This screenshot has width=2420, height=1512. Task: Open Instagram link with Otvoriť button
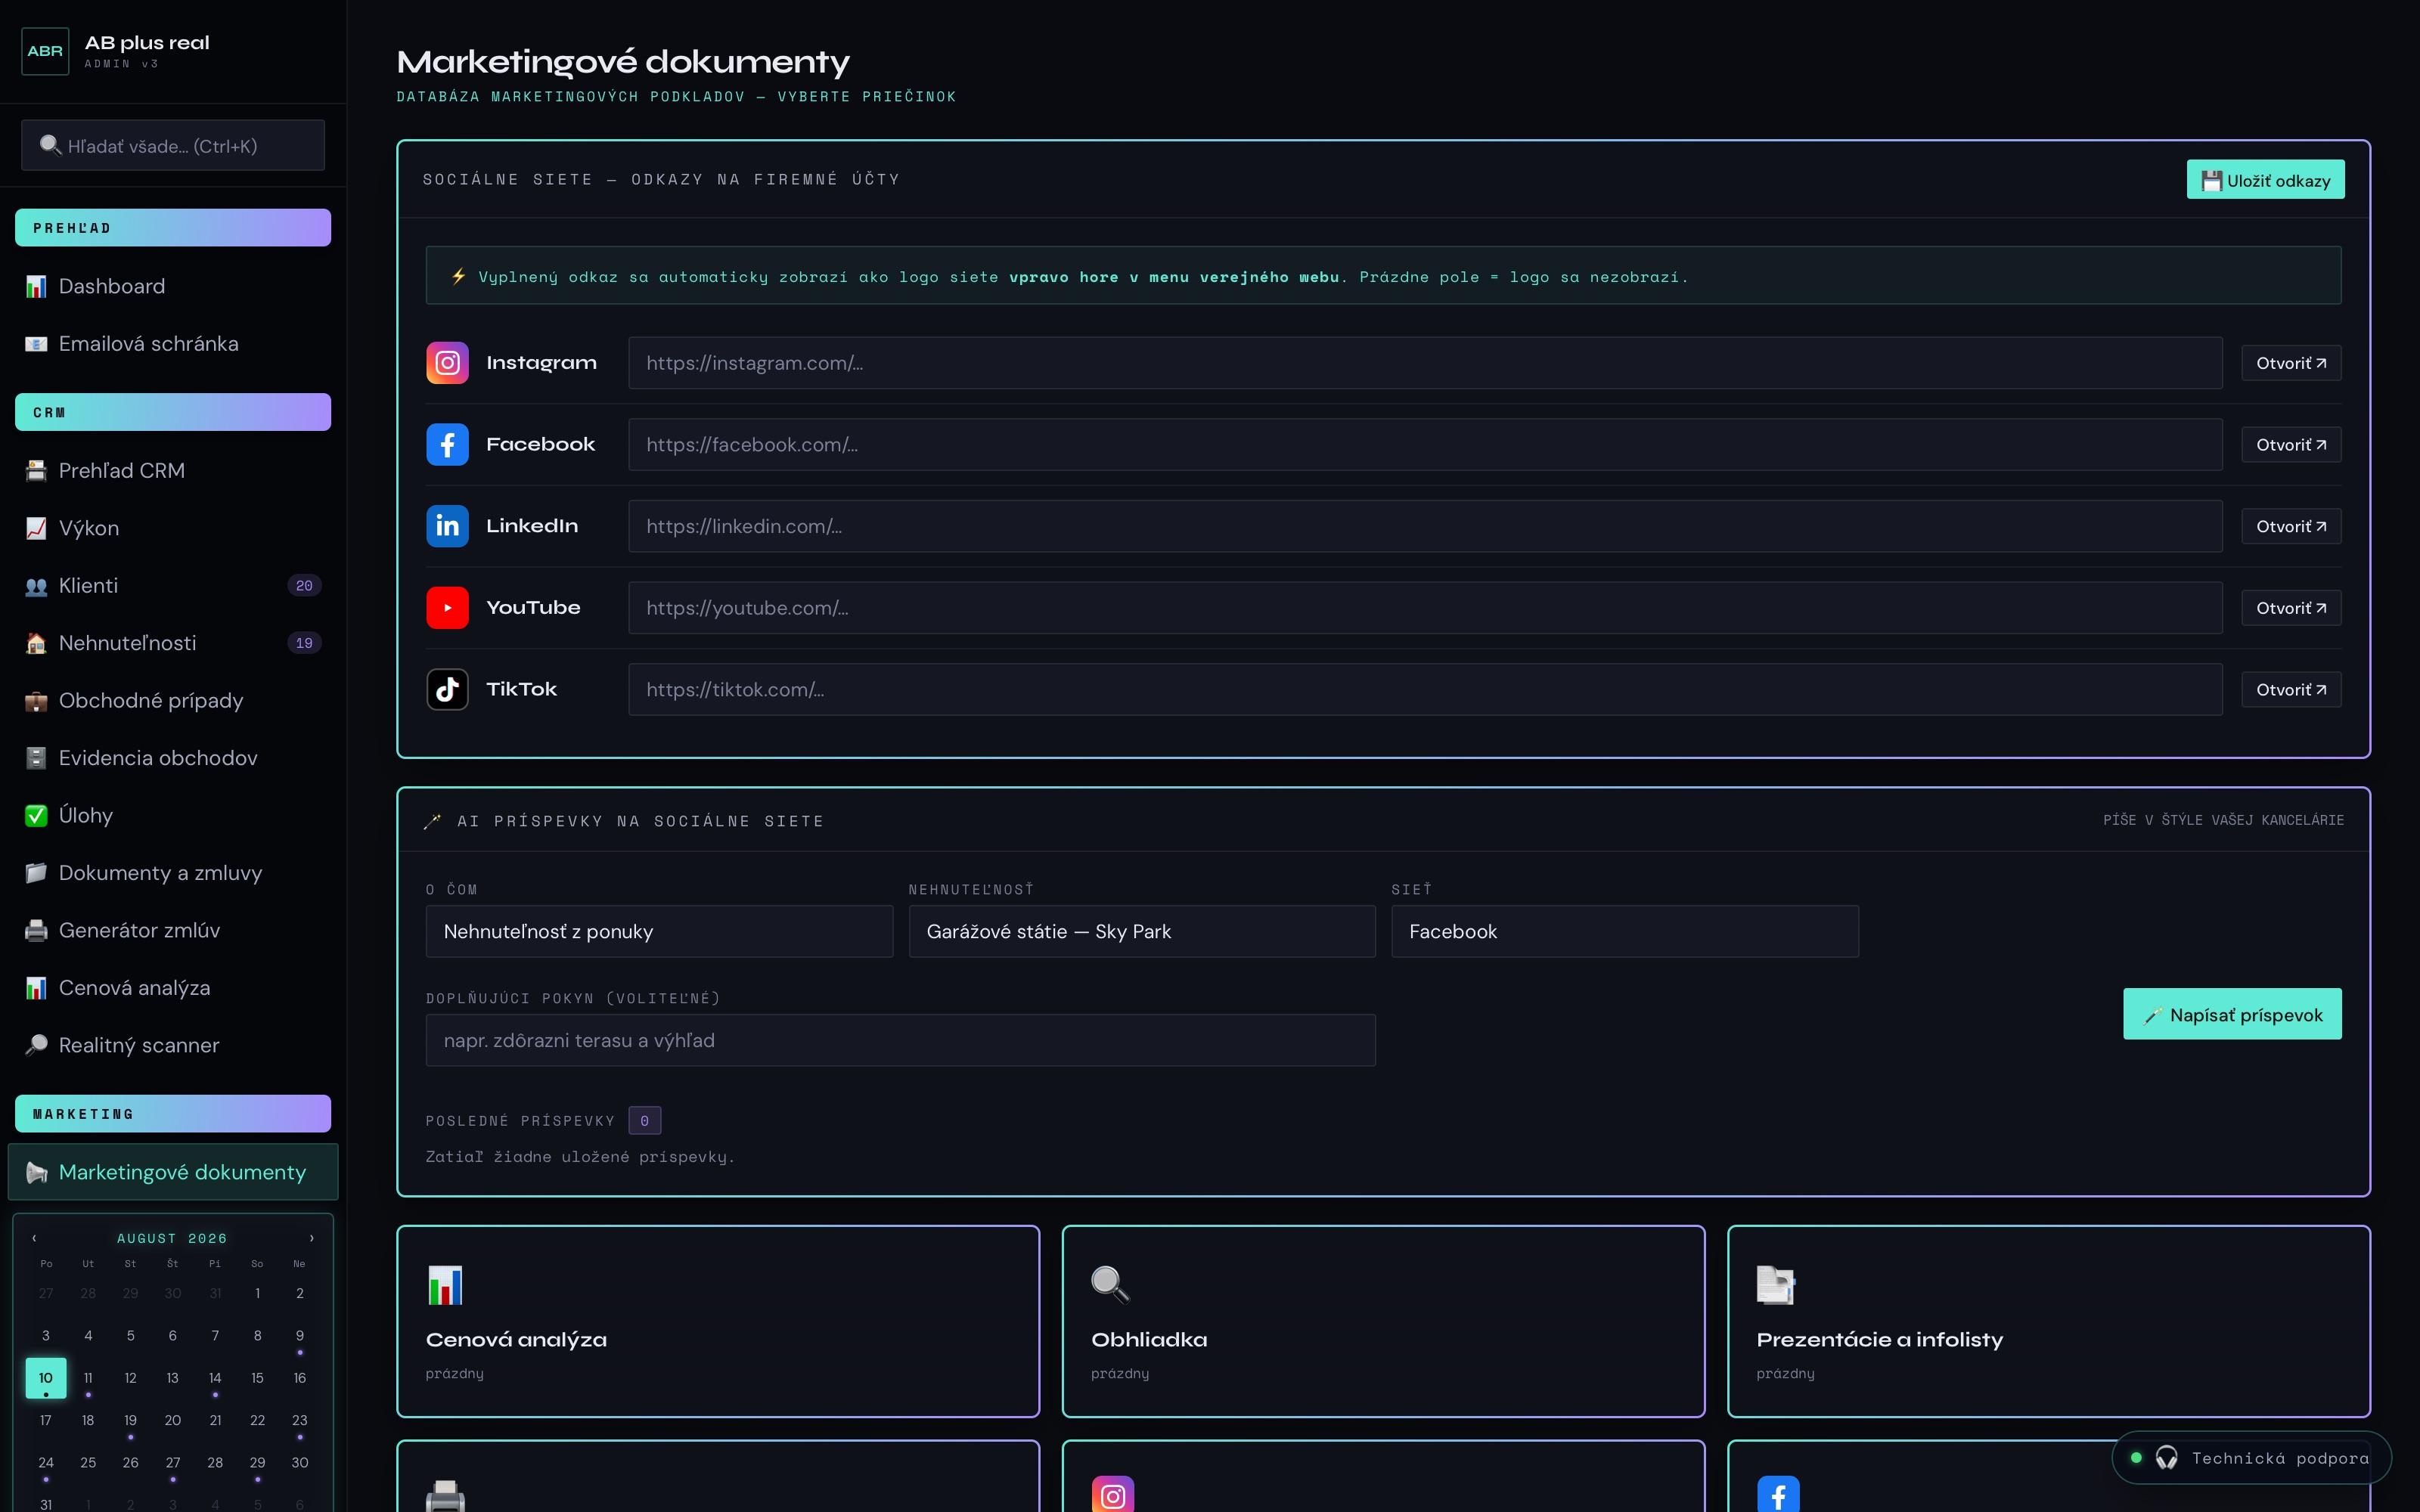click(2291, 363)
